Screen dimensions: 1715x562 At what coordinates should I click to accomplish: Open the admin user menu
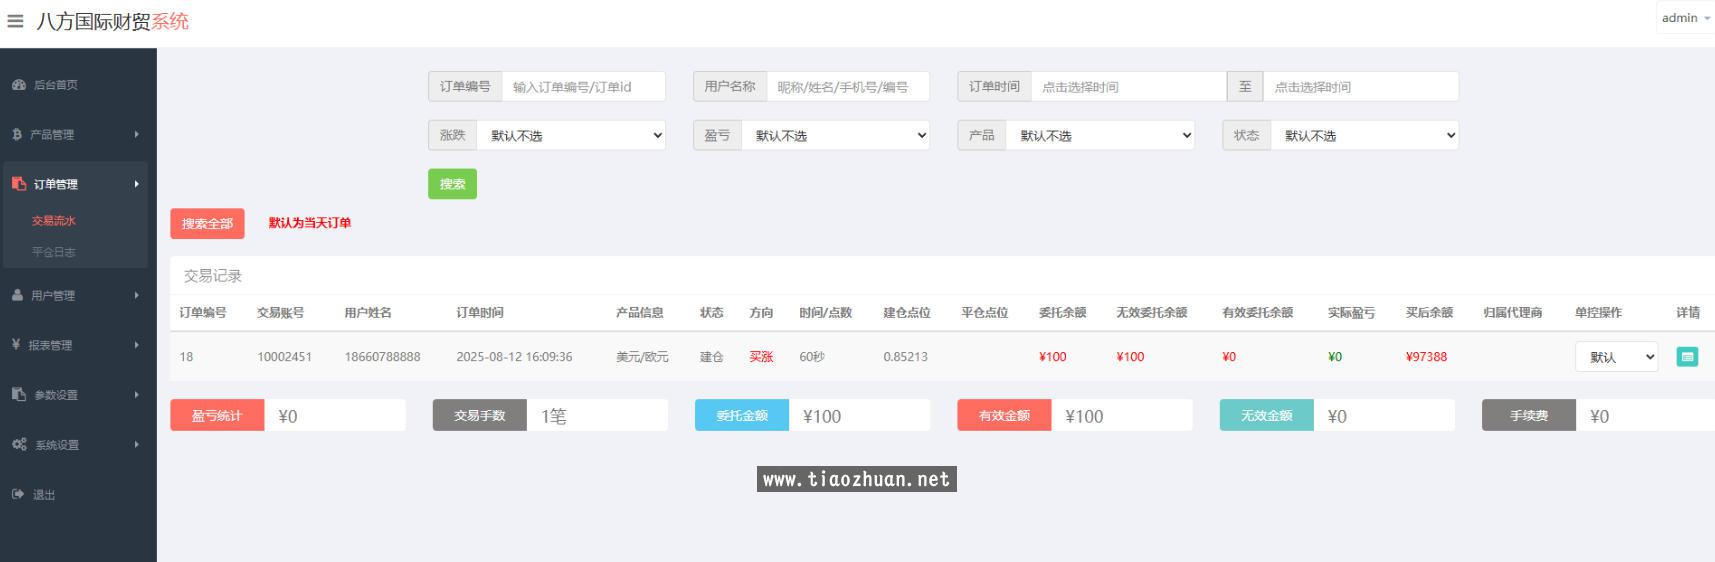(1685, 18)
